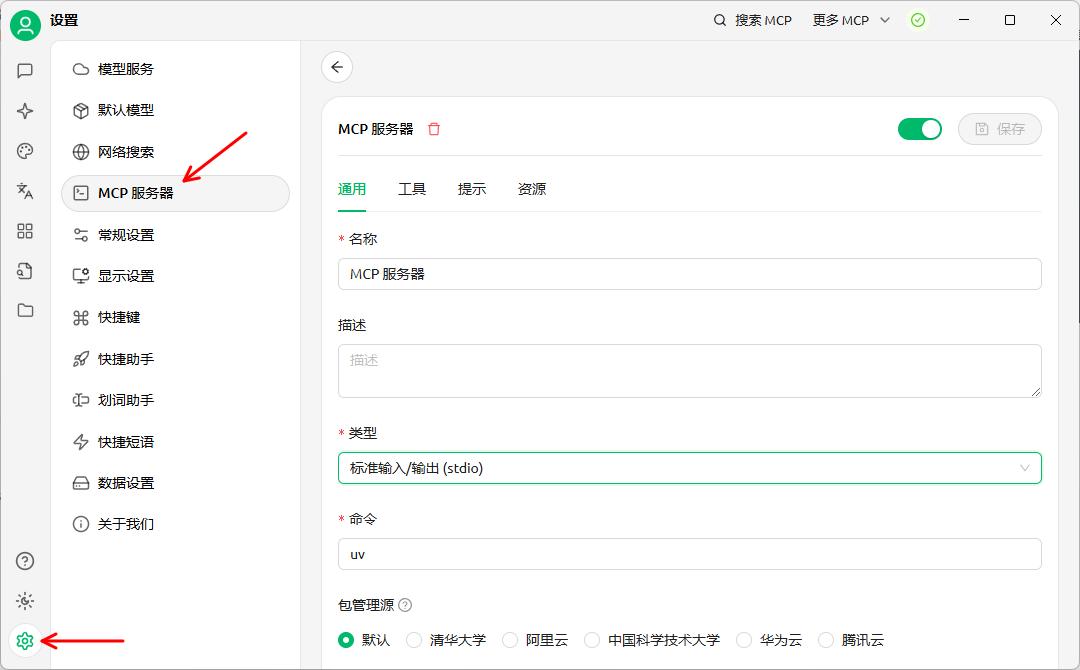The image size is (1080, 670).
Task: Open the knowledge base sidebar icon
Action: [25, 271]
